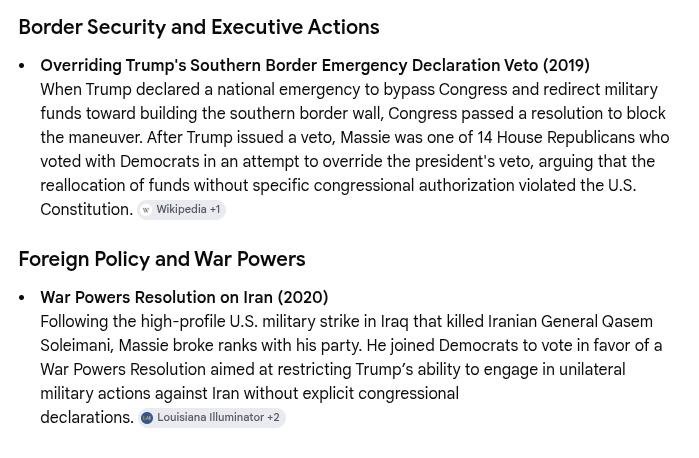This screenshot has height=458, width=699.
Task: Open the Louisiana Illuminator +2 citation chip
Action: coord(211,417)
